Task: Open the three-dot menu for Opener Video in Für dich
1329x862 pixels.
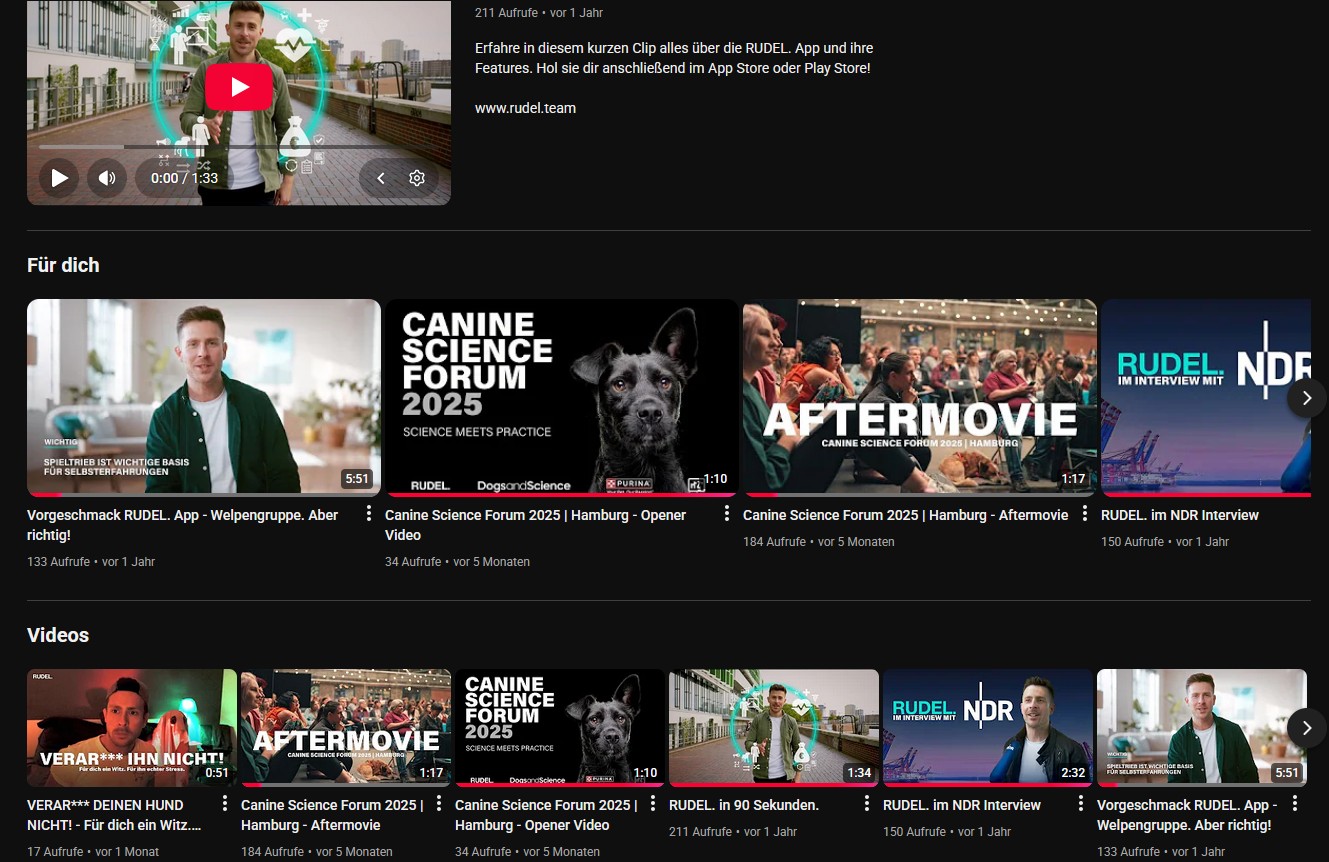Action: click(x=727, y=514)
